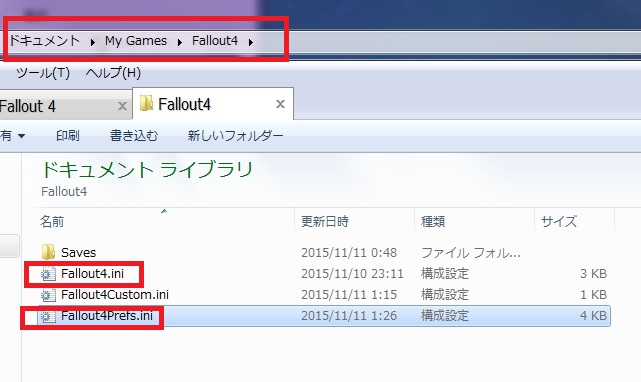The height and width of the screenshot is (382, 641).
Task: Select the Fallout4Prefs.ini file icon
Action: pos(48,316)
